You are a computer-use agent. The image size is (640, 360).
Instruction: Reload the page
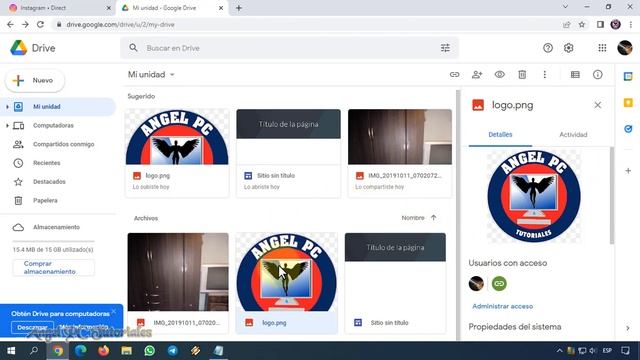click(x=40, y=24)
